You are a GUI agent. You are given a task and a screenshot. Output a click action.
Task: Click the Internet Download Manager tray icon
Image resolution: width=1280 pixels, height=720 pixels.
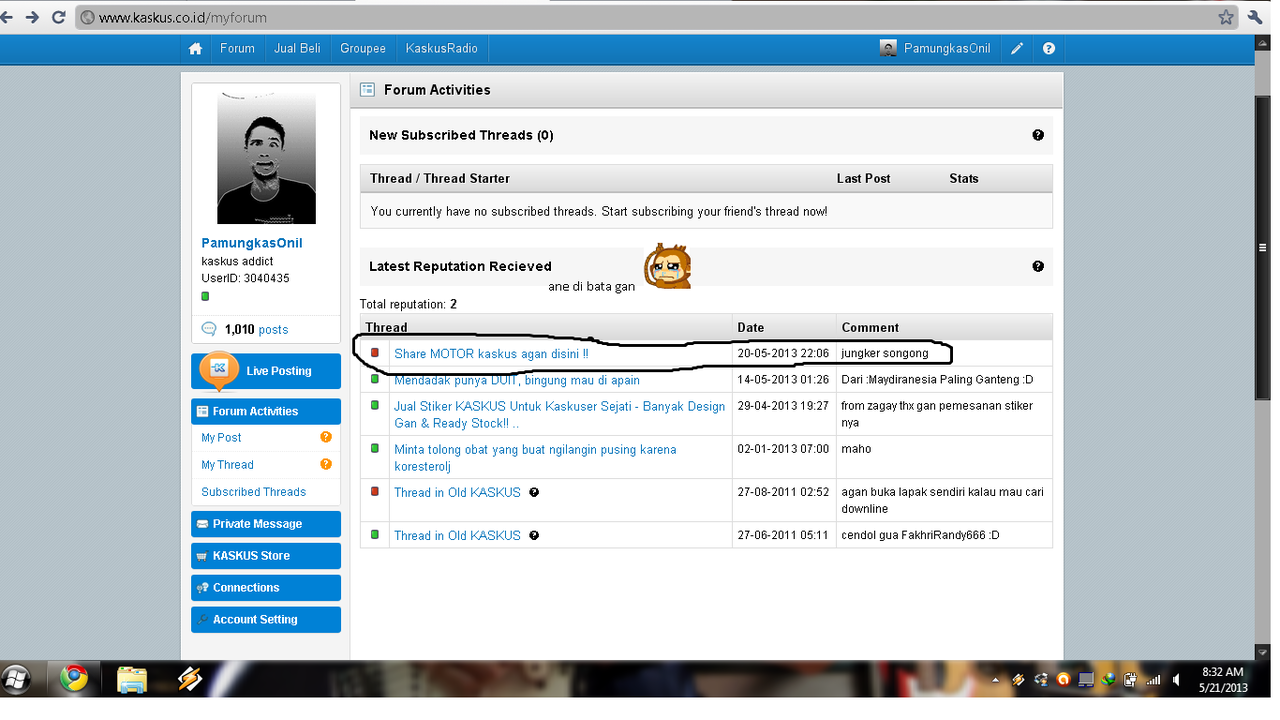1108,680
